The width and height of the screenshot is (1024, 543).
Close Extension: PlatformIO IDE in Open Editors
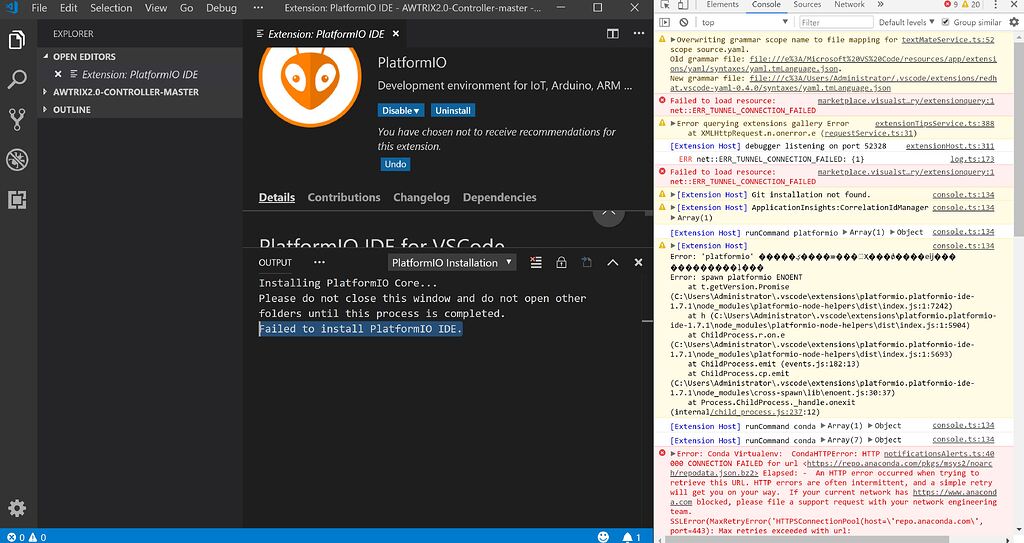58,74
